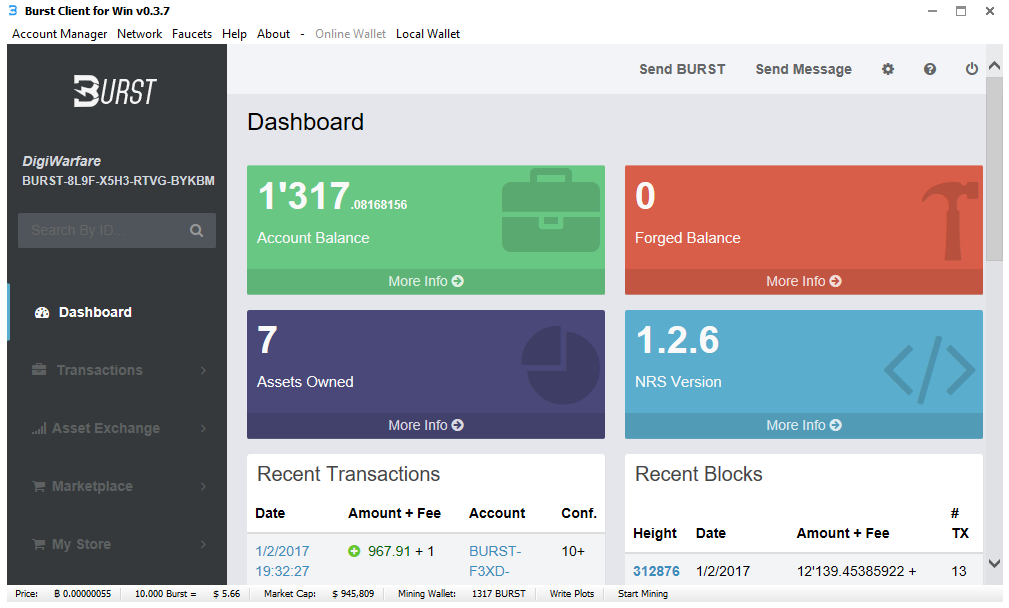
Task: Switch to Local Wallet
Action: 428,34
